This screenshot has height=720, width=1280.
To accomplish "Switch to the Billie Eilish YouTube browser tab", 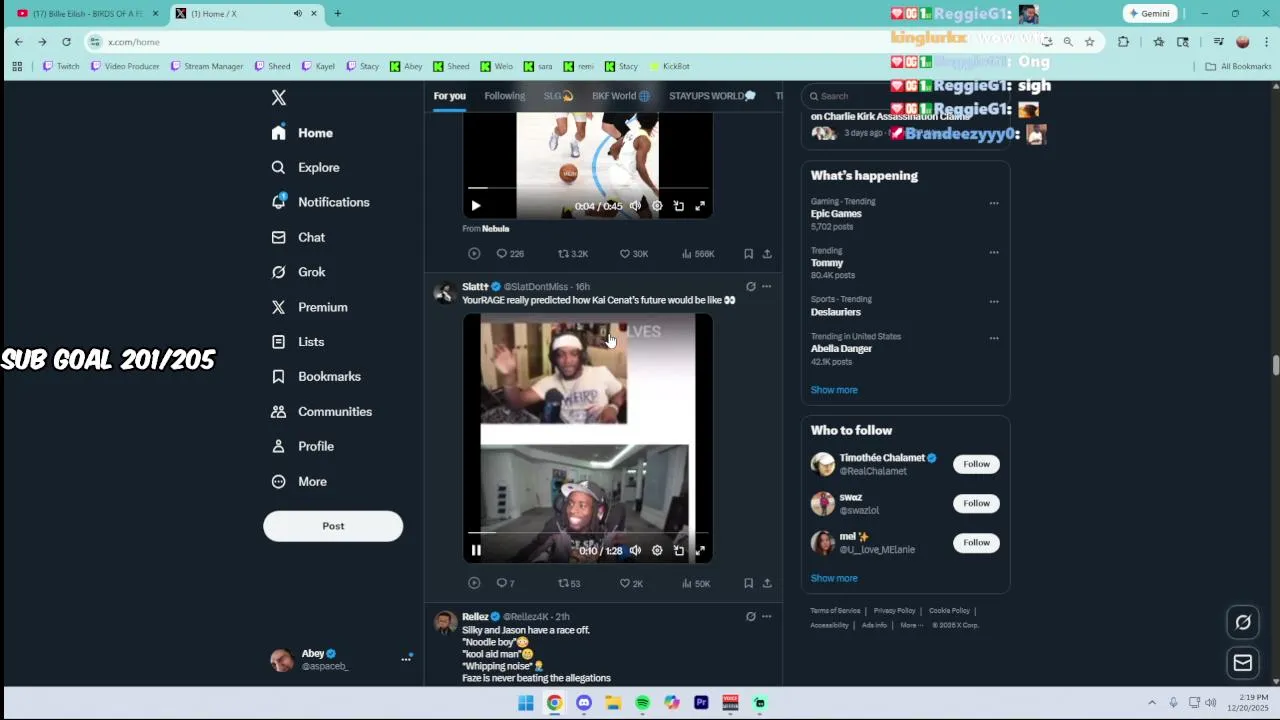I will click(85, 13).
